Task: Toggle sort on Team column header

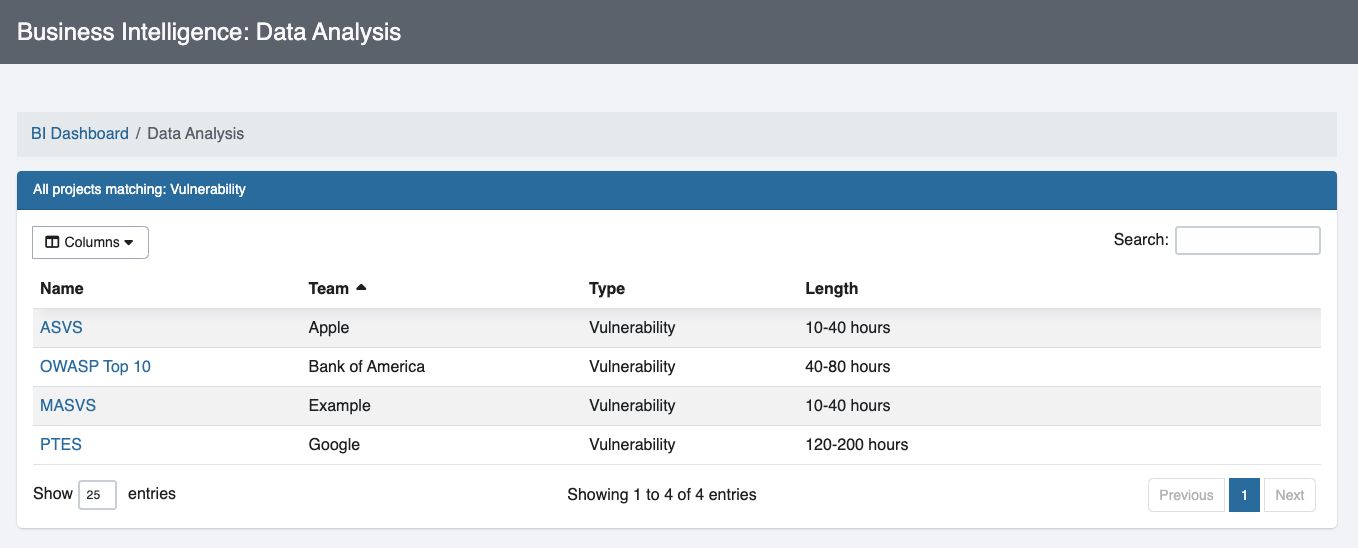Action: pos(329,288)
